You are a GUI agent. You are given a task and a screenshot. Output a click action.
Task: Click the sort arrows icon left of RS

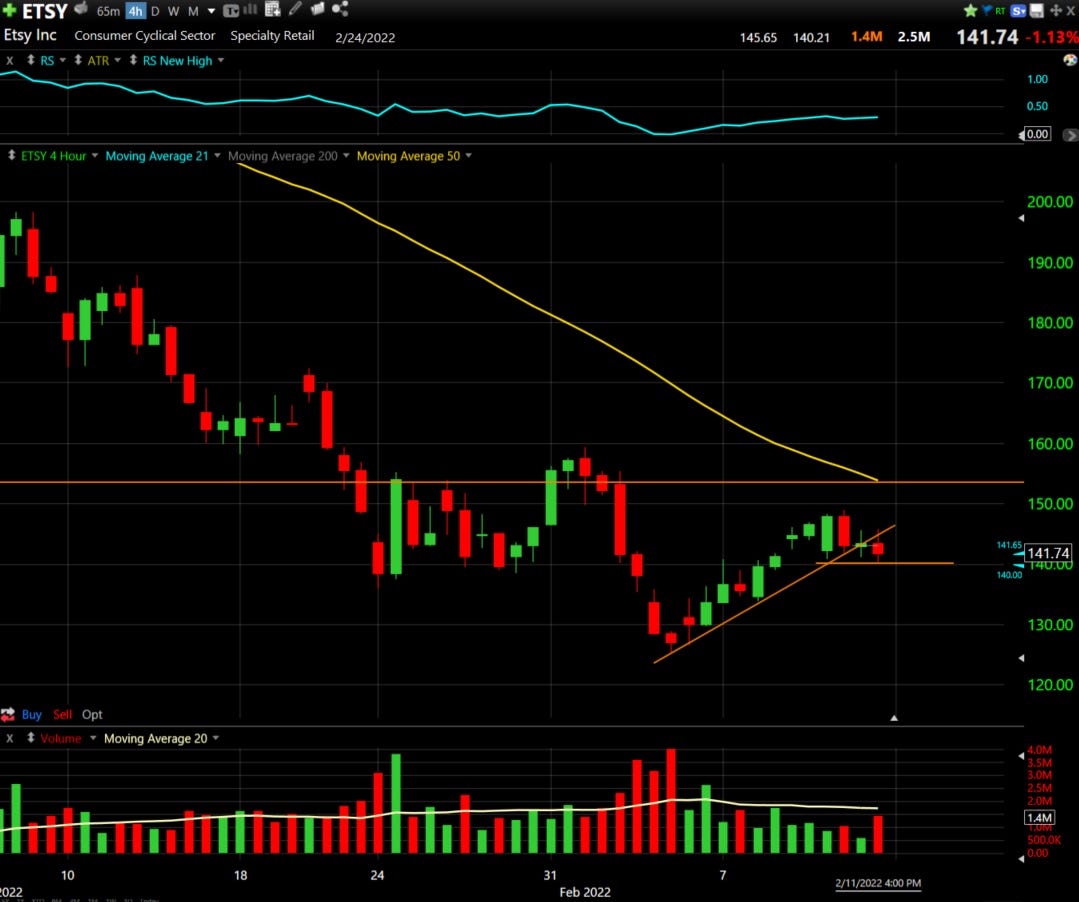[x=31, y=60]
